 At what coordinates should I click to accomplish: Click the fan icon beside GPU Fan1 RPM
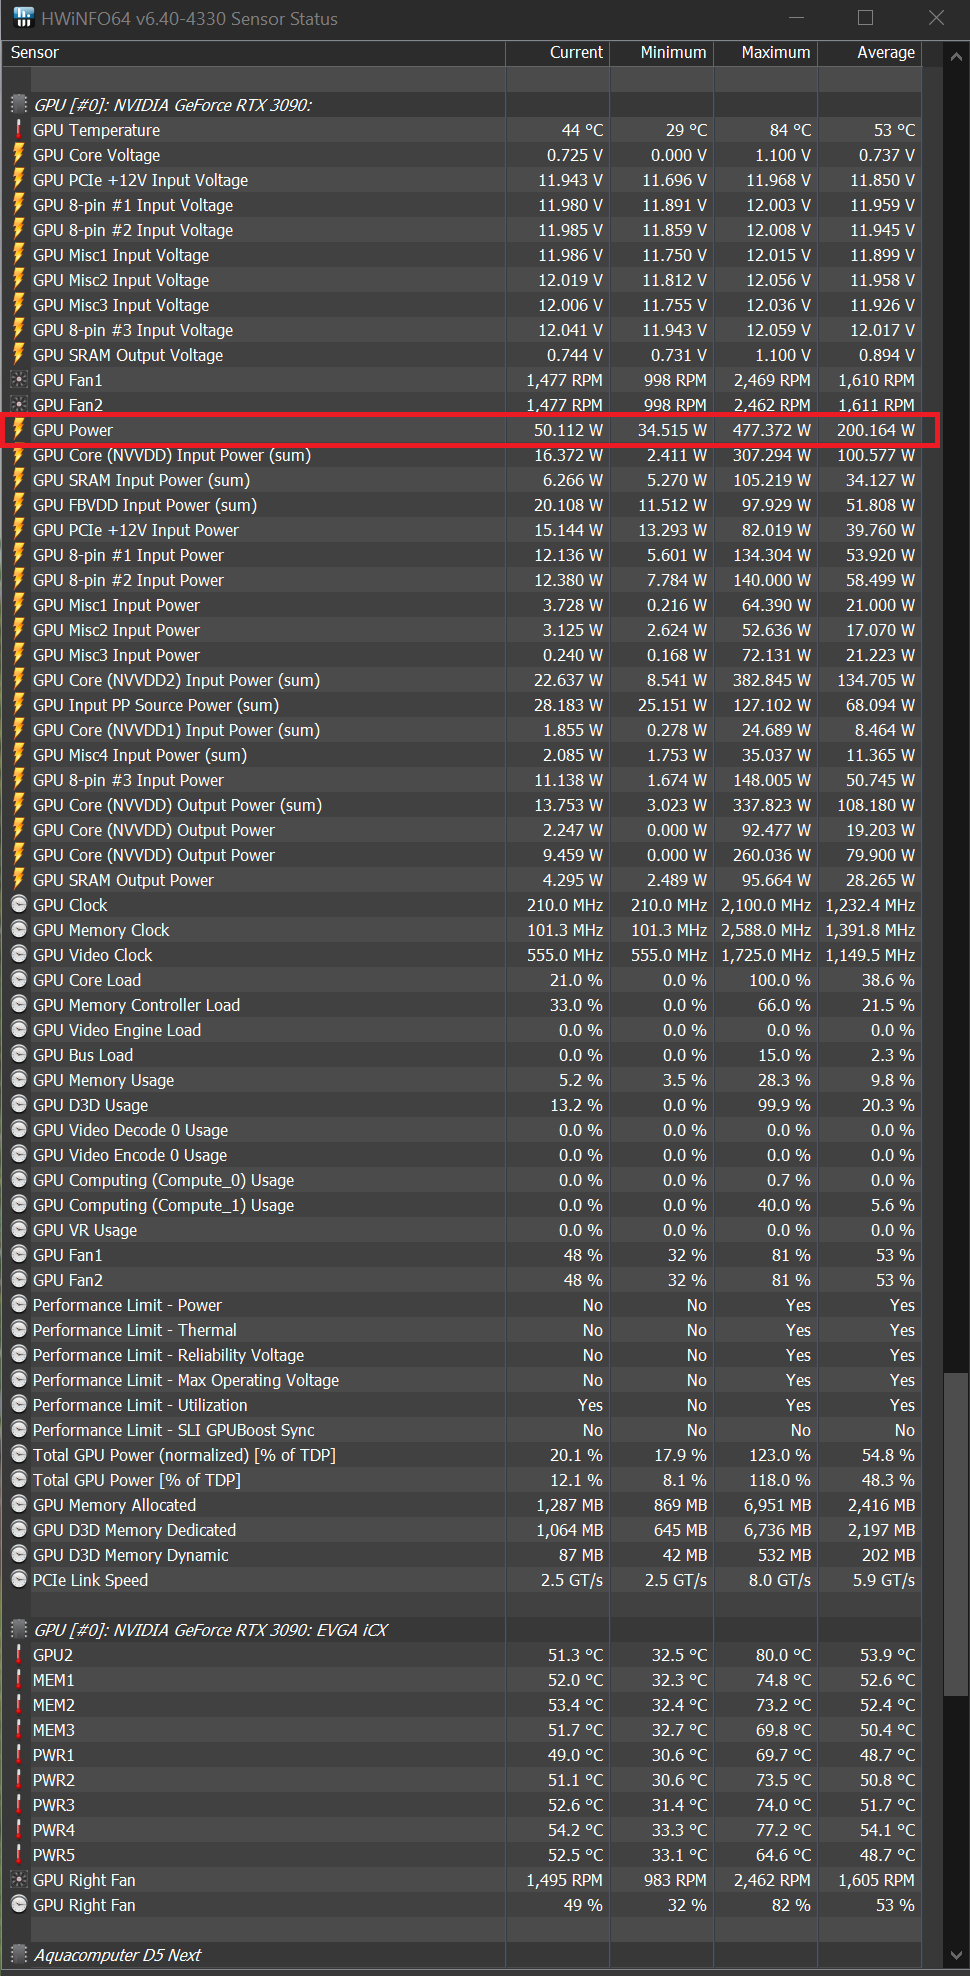tap(18, 380)
